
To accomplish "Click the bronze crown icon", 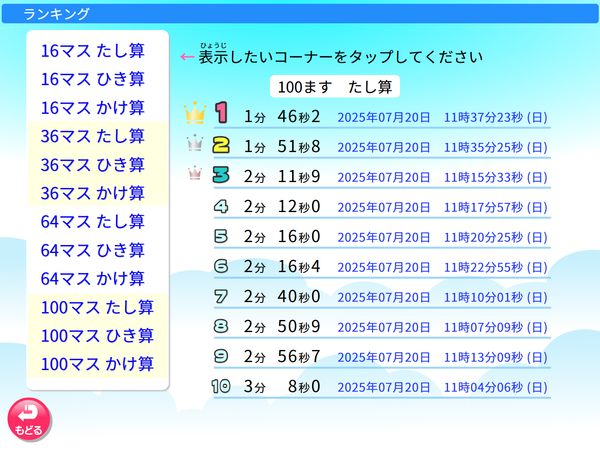I will click(x=195, y=173).
